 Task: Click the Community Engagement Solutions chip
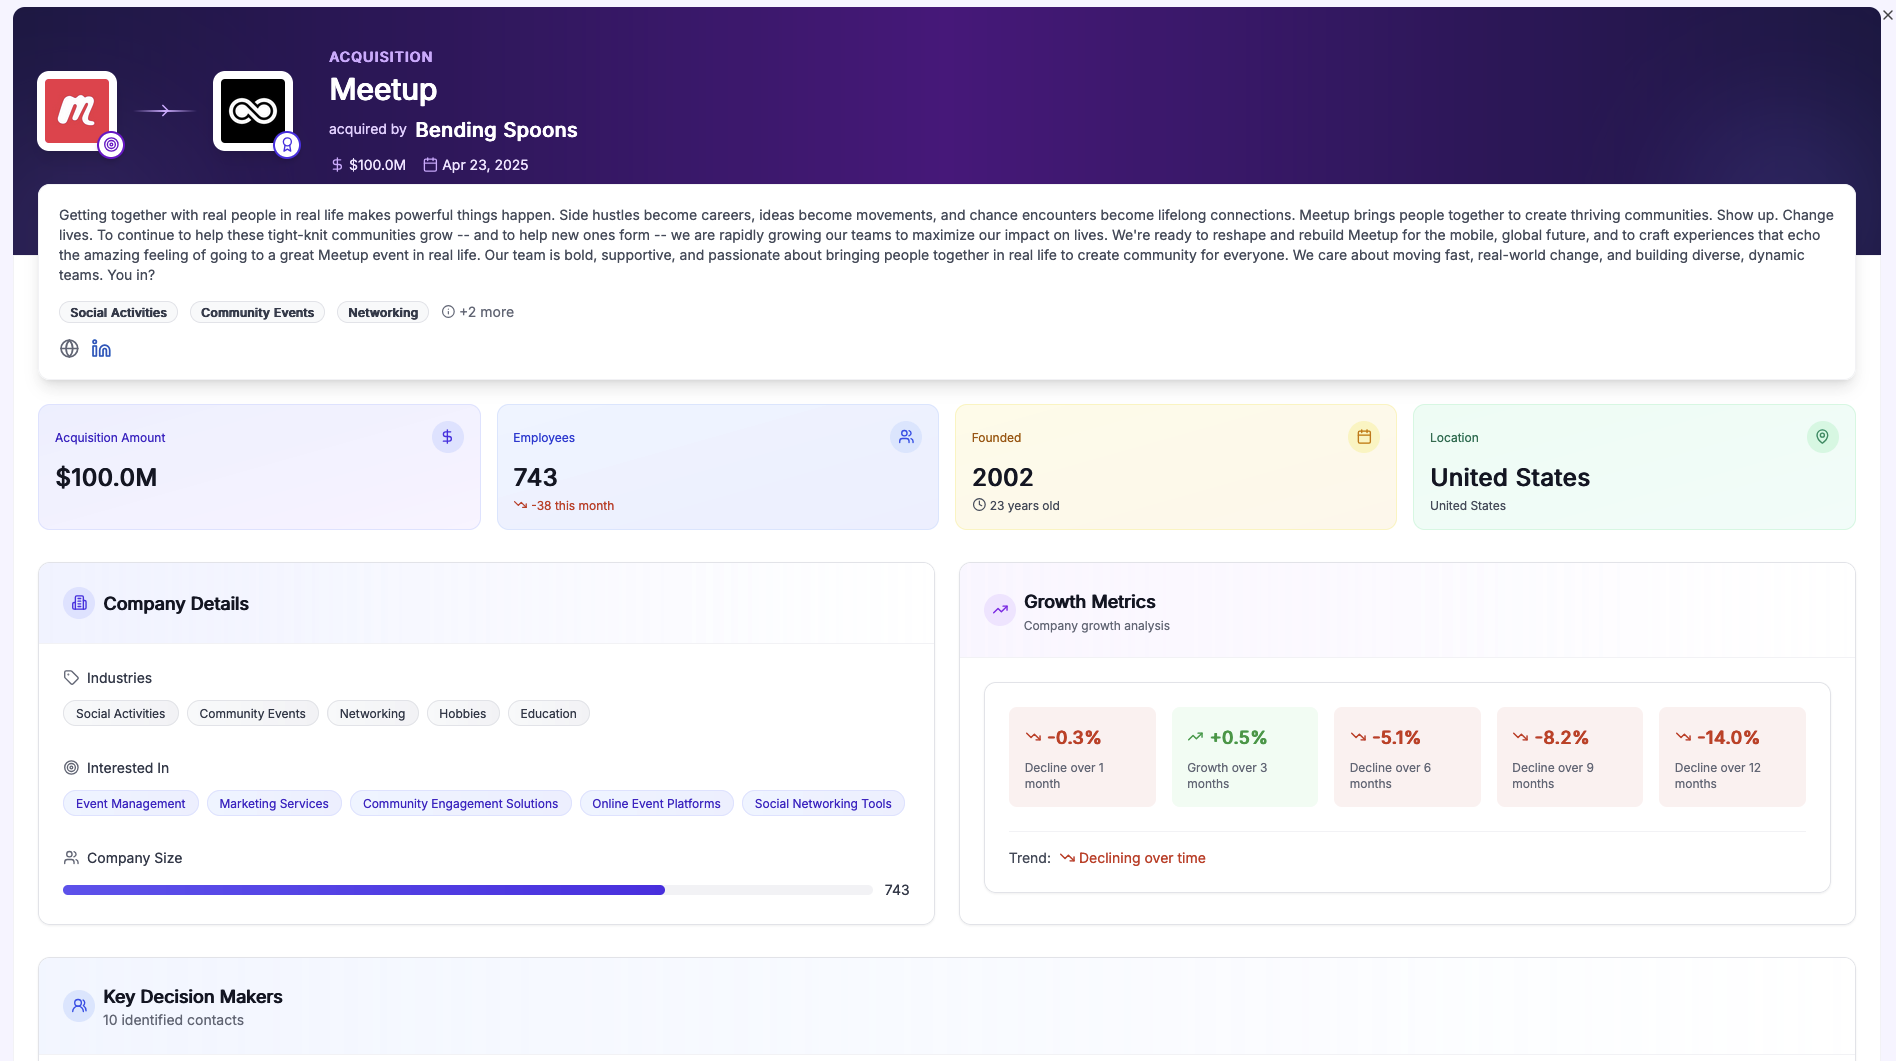(460, 803)
